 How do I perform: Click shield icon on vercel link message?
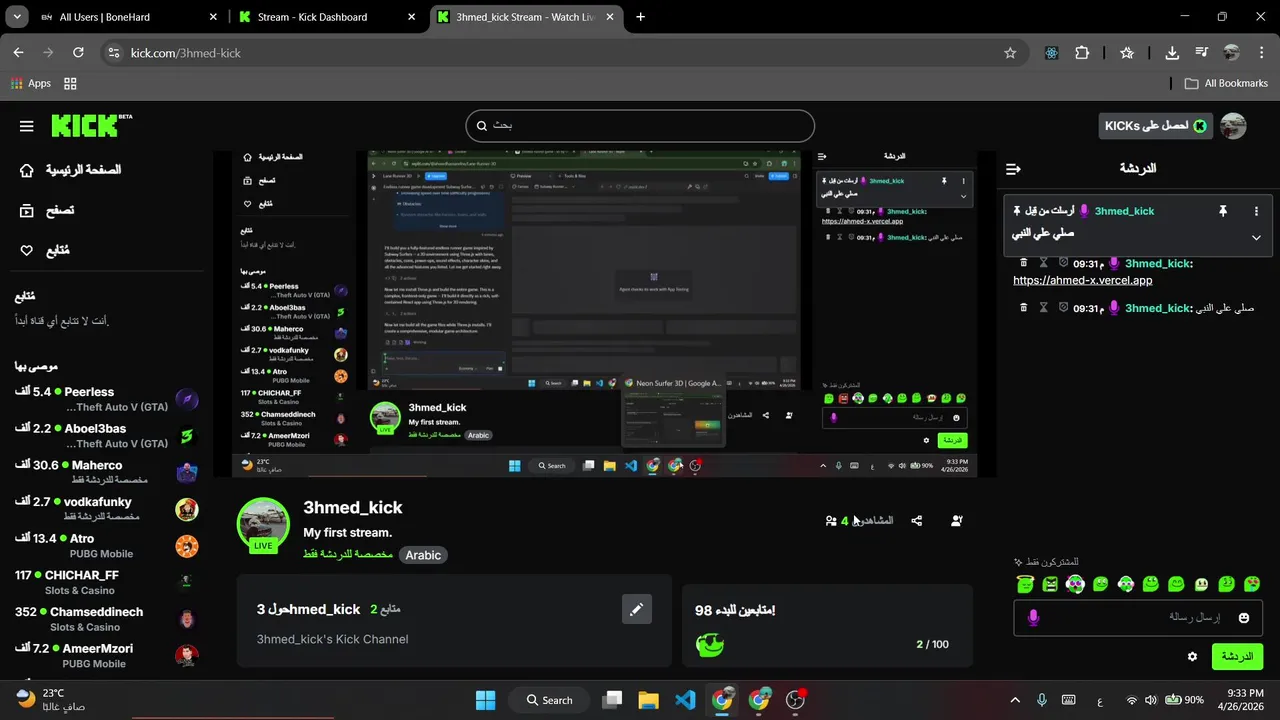pos(1064,263)
